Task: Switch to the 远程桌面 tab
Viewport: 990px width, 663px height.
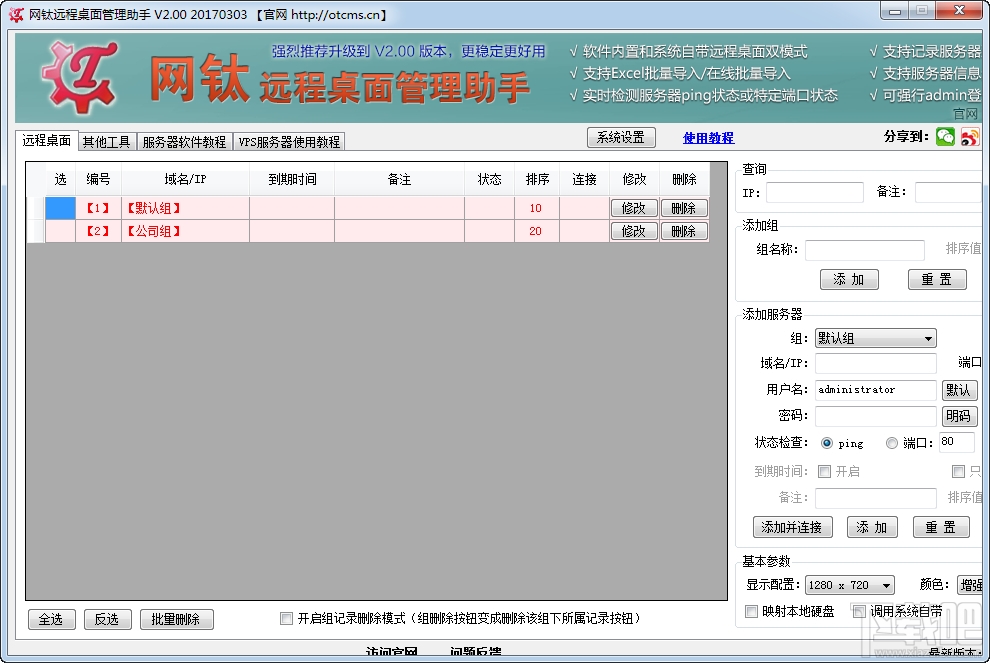Action: [x=47, y=140]
